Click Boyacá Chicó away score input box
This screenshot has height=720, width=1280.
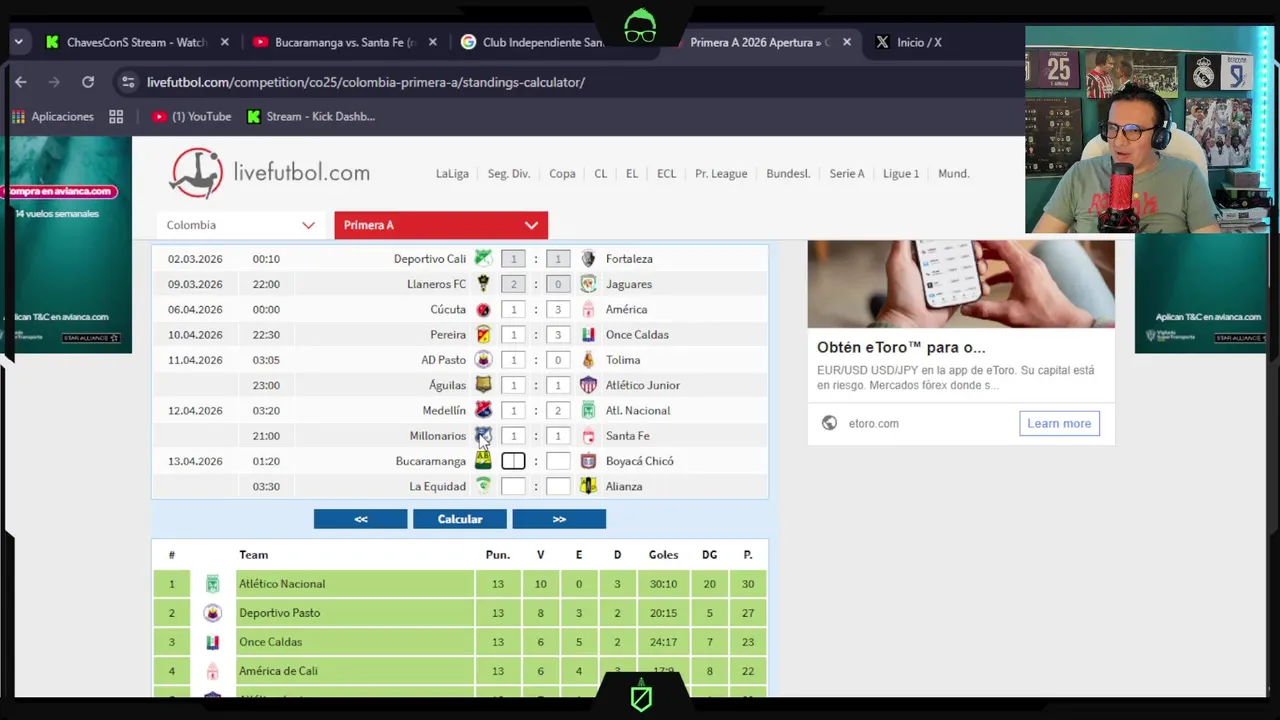click(558, 461)
